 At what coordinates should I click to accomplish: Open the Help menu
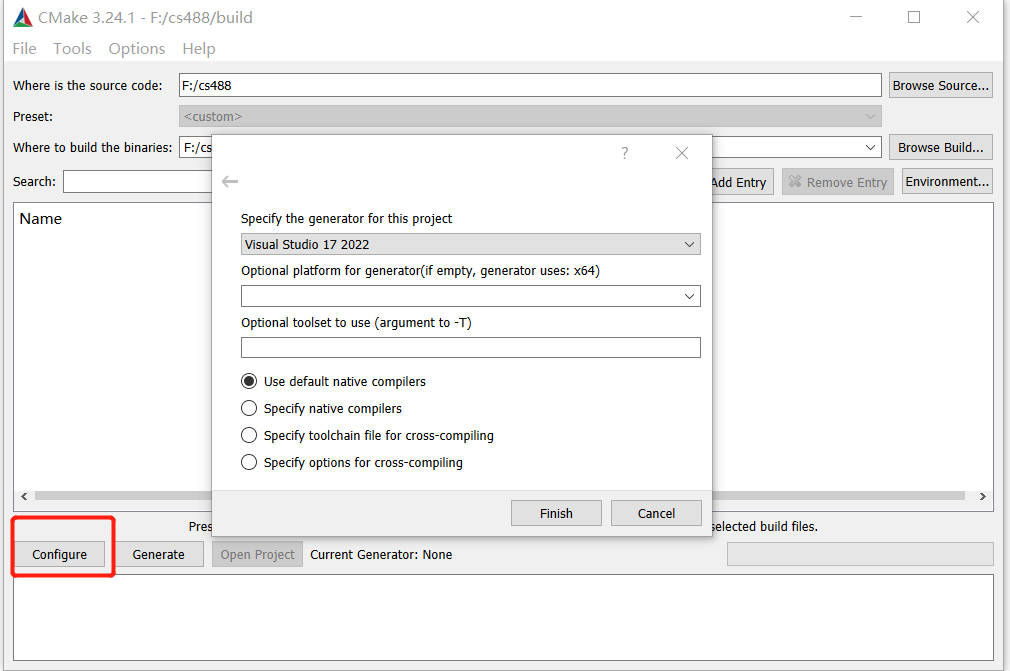tap(198, 48)
